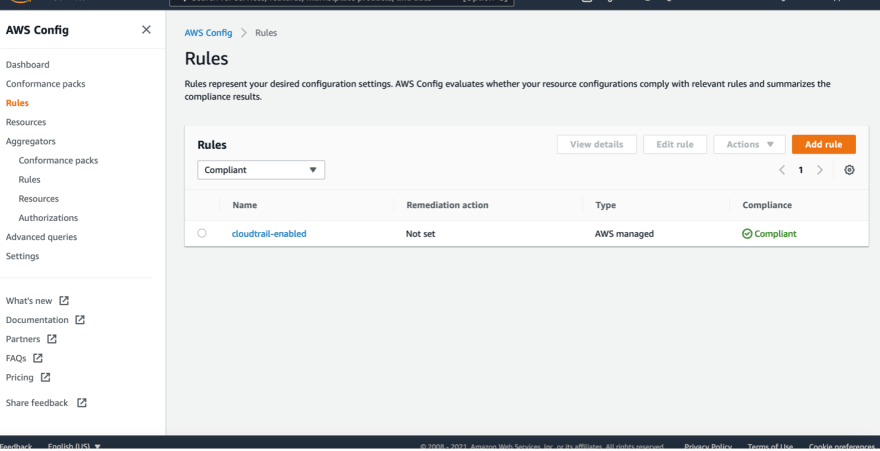Select the cloudtrail-enabled rule radio button

(202, 233)
